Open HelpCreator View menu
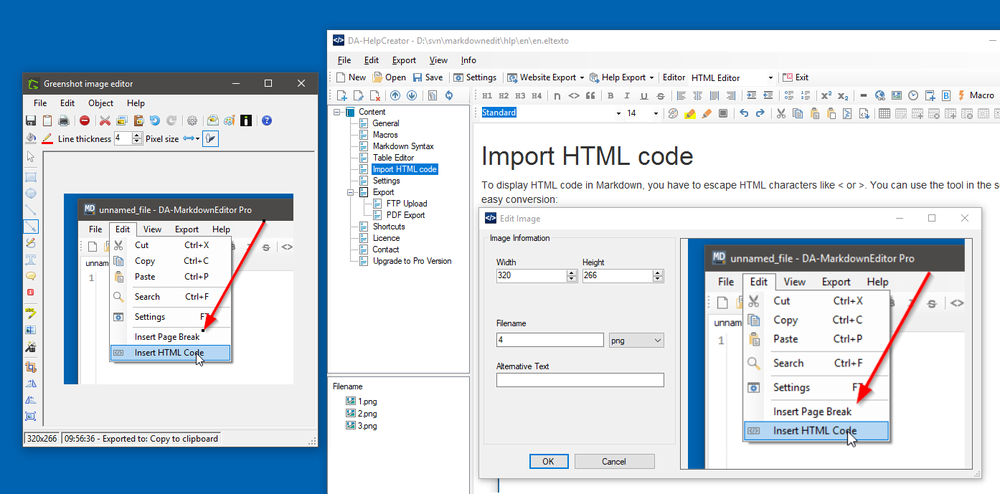1000x494 pixels. pos(438,60)
